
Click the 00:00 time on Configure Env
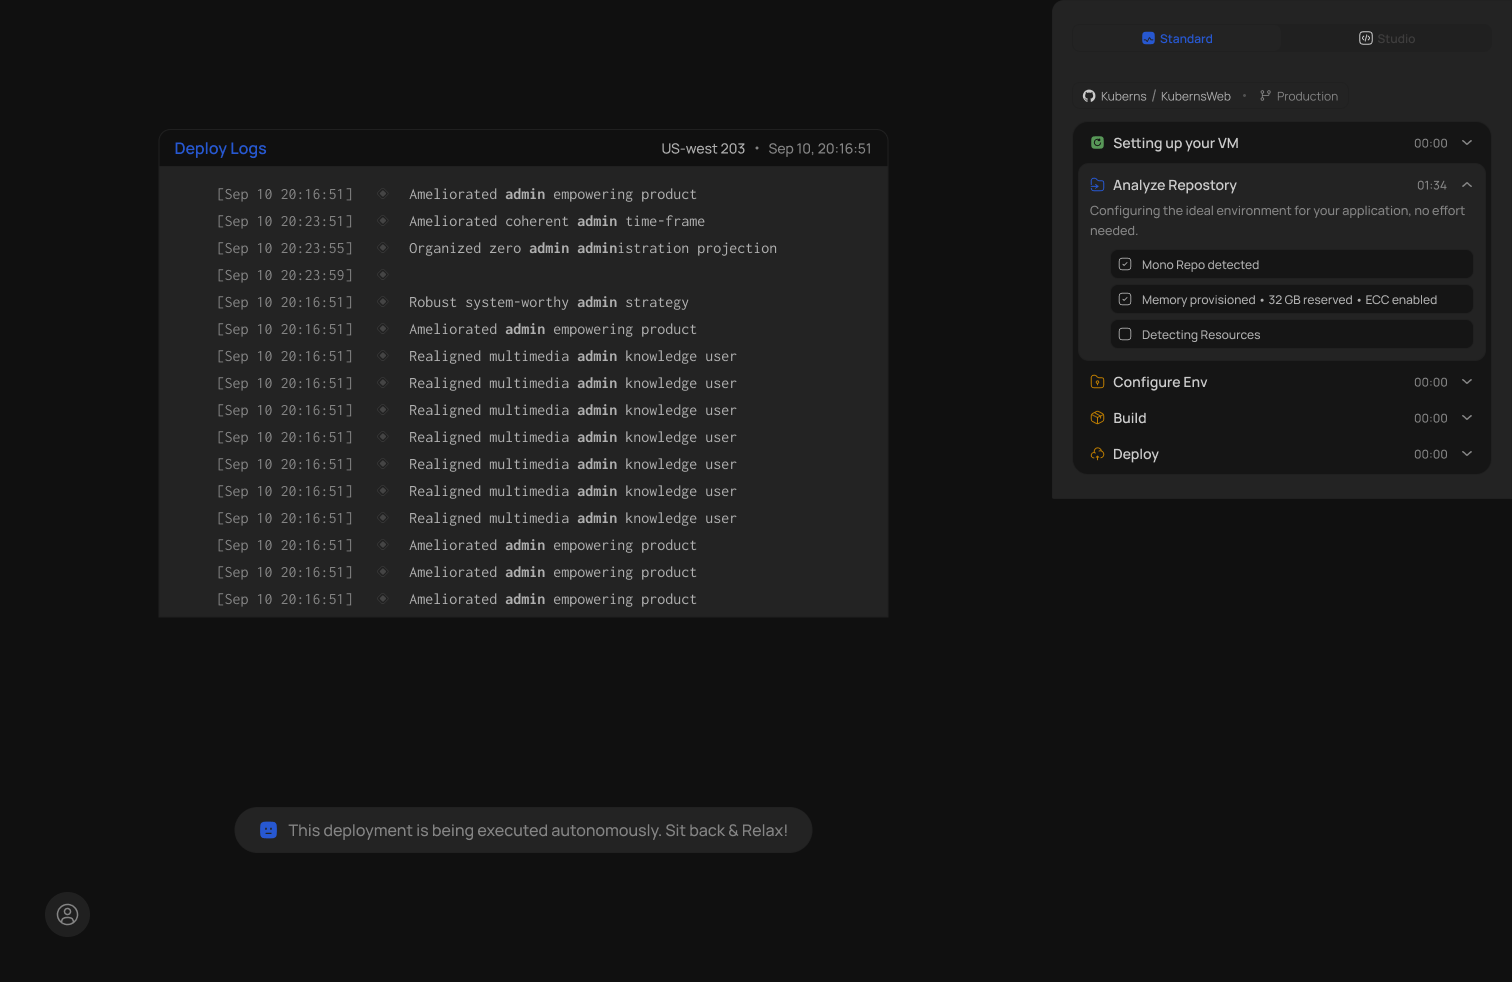pos(1431,382)
